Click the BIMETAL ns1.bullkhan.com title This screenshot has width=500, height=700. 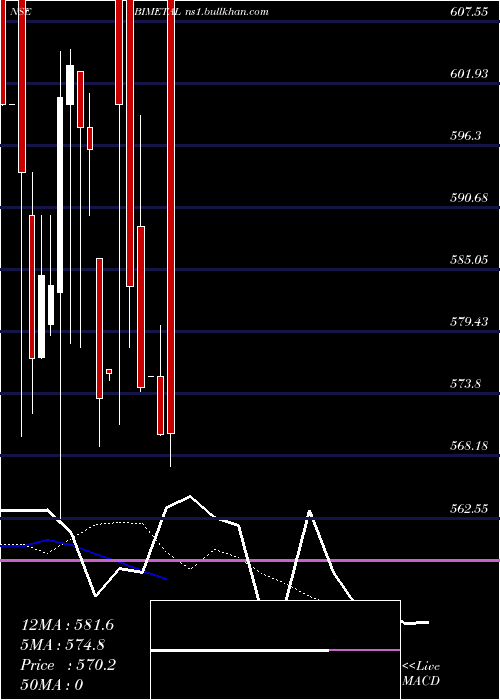201,12
